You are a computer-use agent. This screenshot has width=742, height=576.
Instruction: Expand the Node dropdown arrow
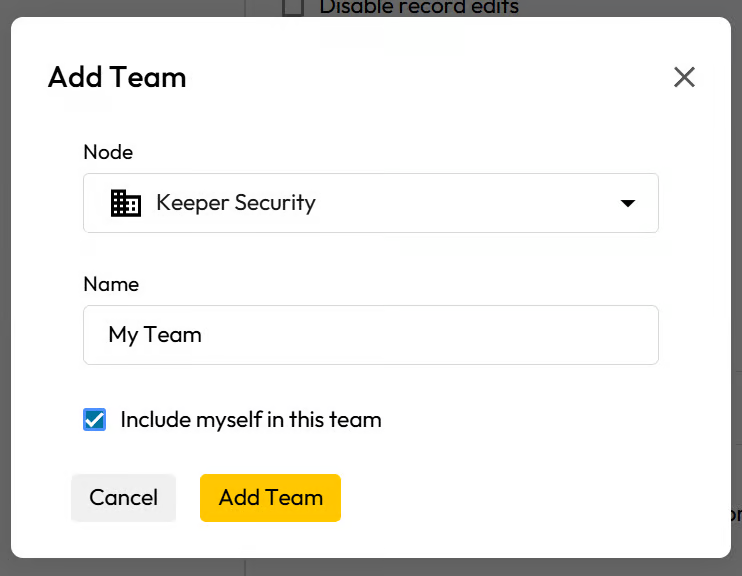click(628, 203)
